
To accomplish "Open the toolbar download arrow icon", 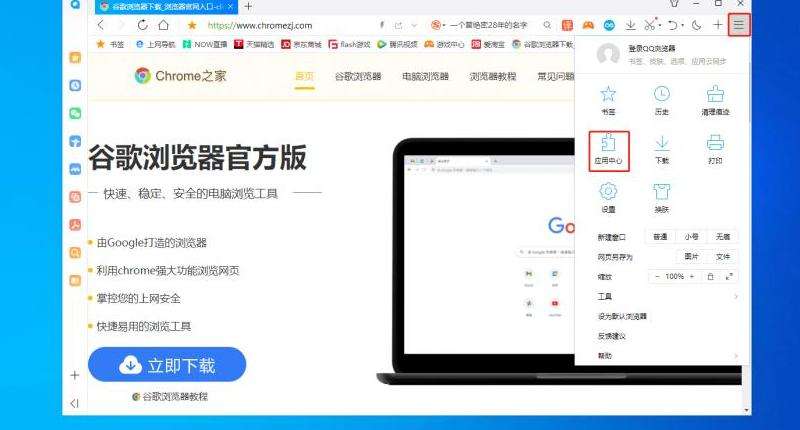I will [x=630, y=25].
